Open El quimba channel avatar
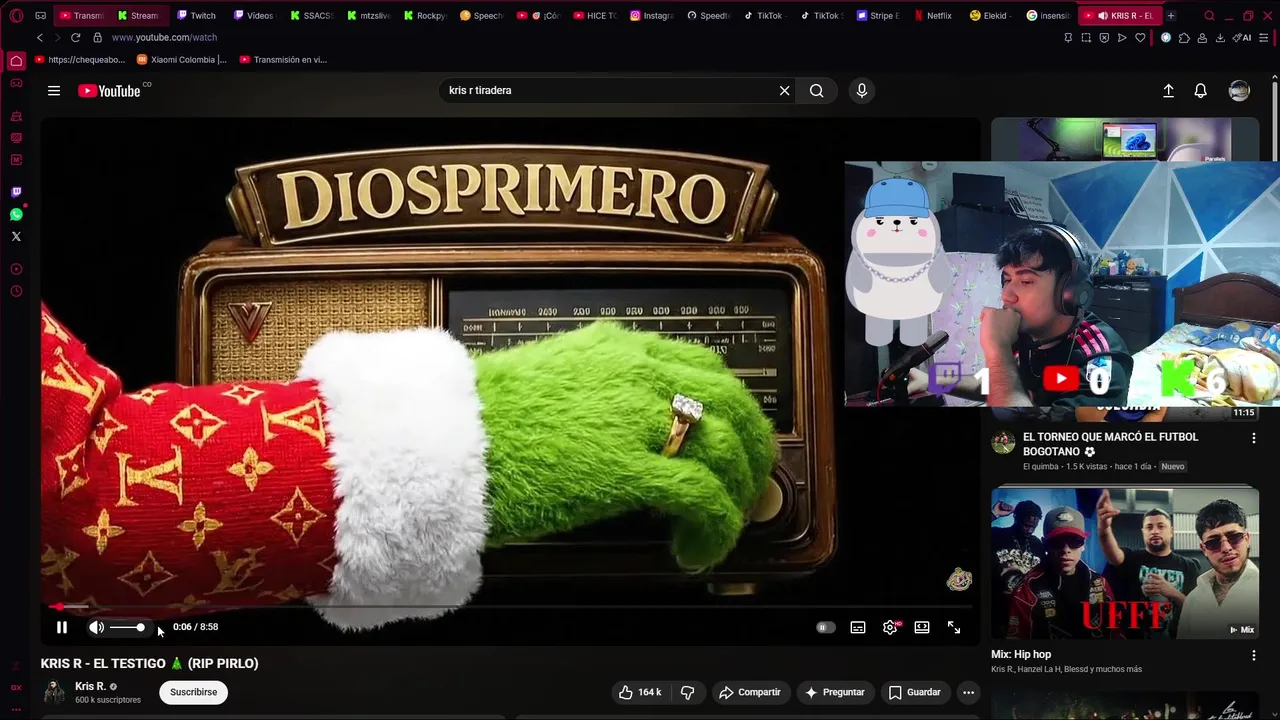Screen dimensions: 1280x720 point(1003,442)
